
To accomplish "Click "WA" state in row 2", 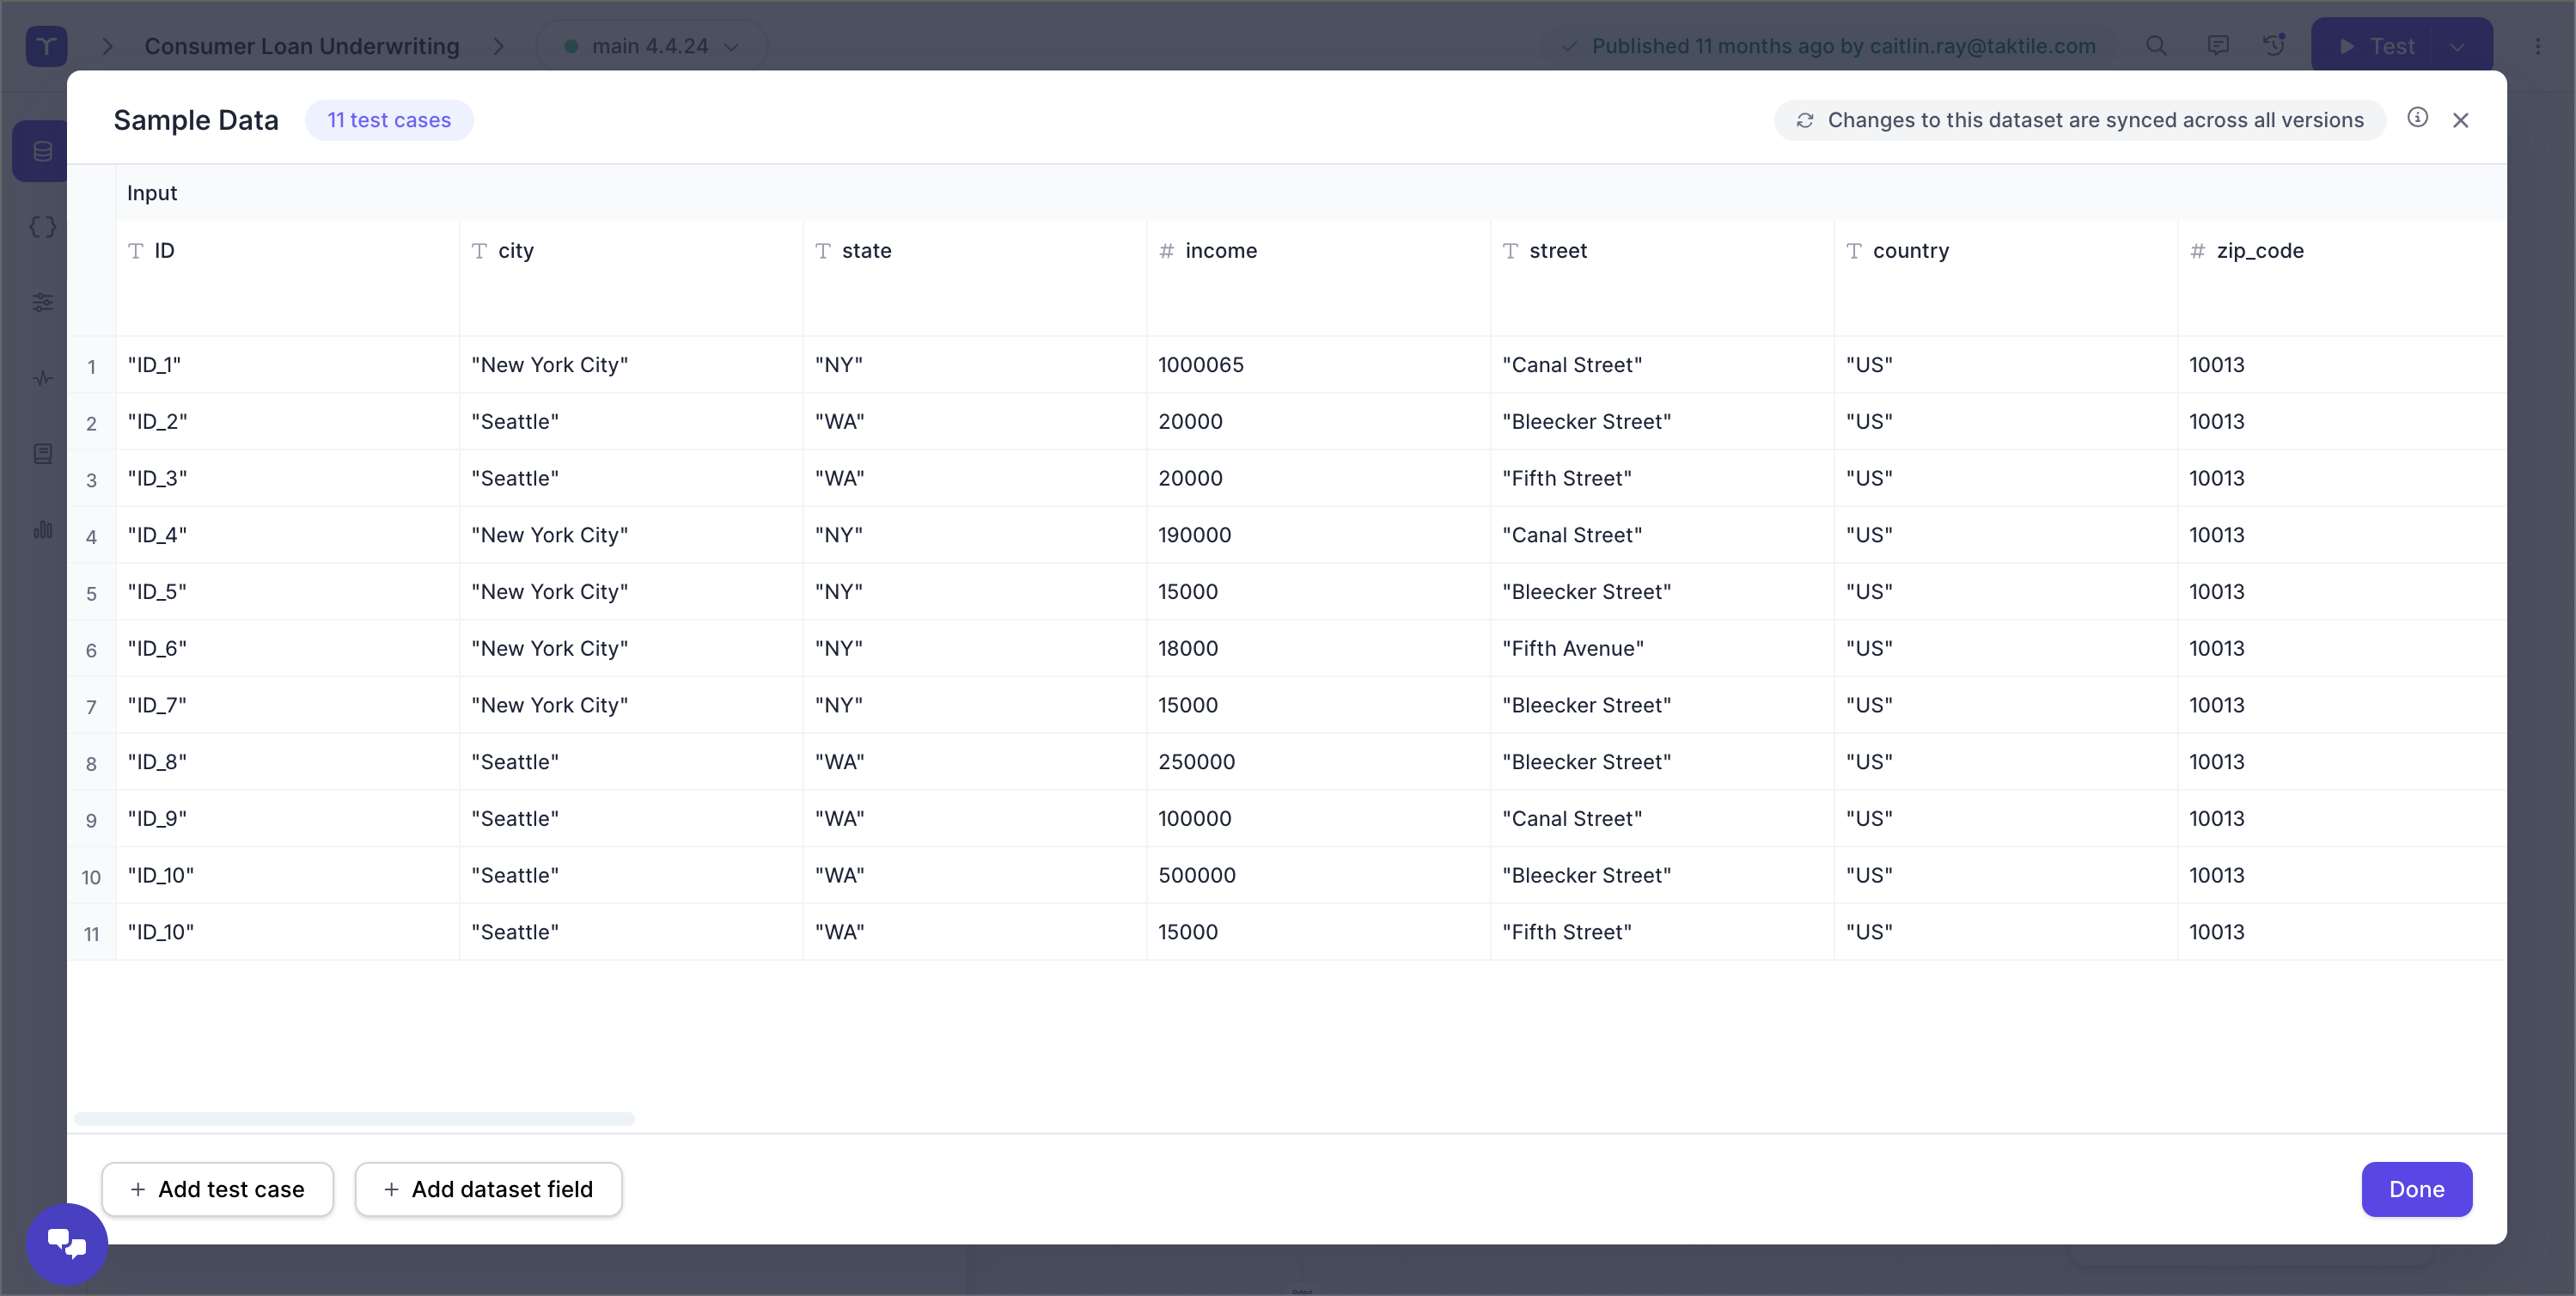I will 975,422.
